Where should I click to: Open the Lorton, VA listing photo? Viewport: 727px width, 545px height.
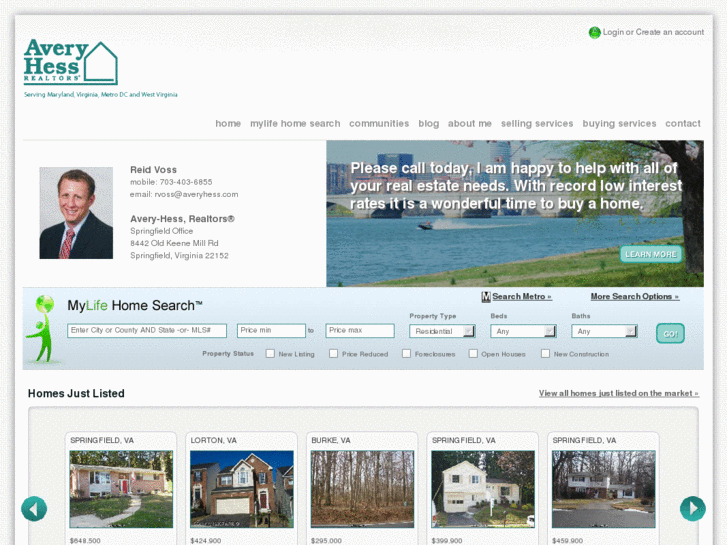click(x=242, y=489)
